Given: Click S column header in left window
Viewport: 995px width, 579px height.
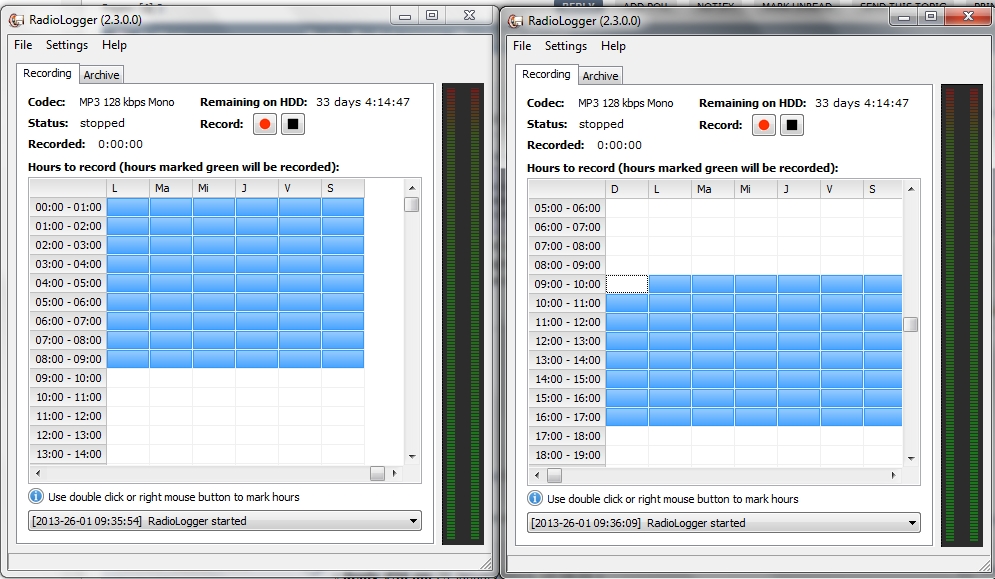Looking at the screenshot, I should pyautogui.click(x=343, y=188).
